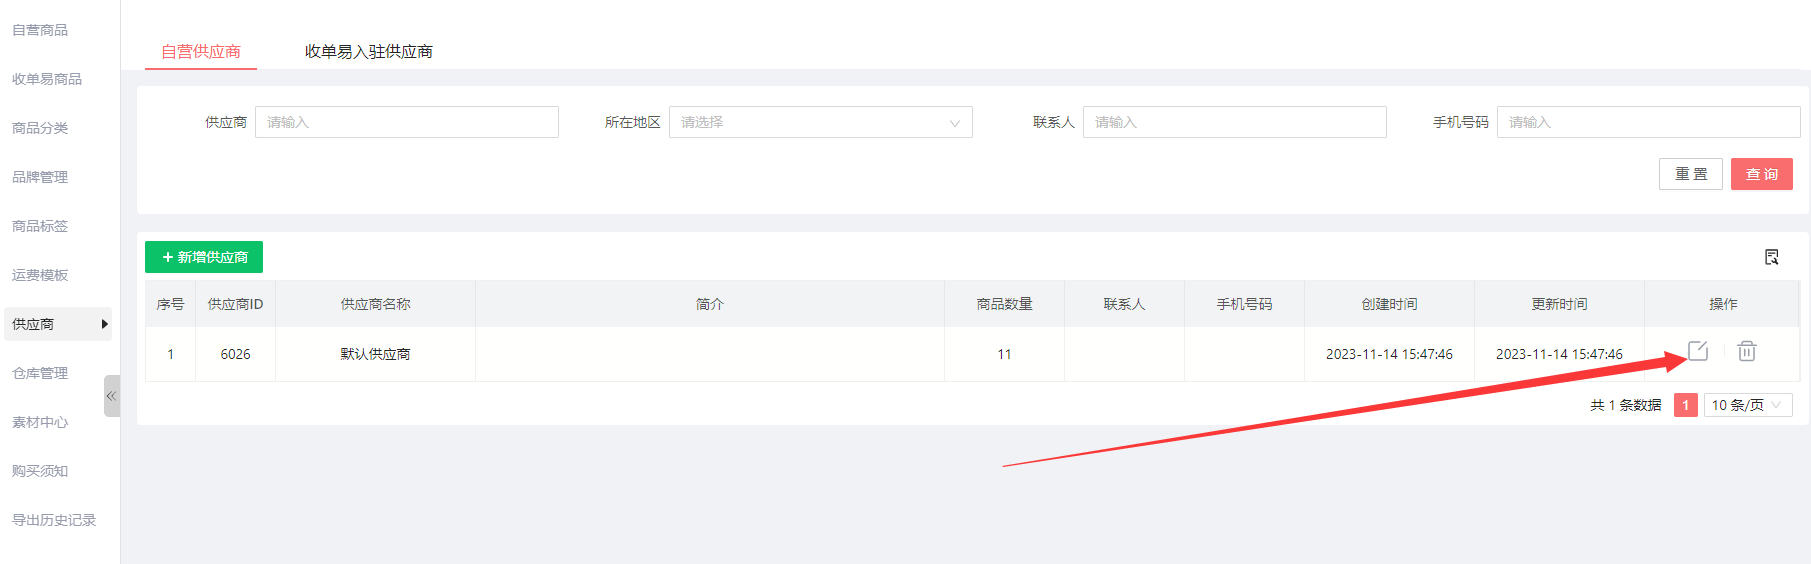
Task: Click the delete trash icon in row
Action: pos(1746,351)
